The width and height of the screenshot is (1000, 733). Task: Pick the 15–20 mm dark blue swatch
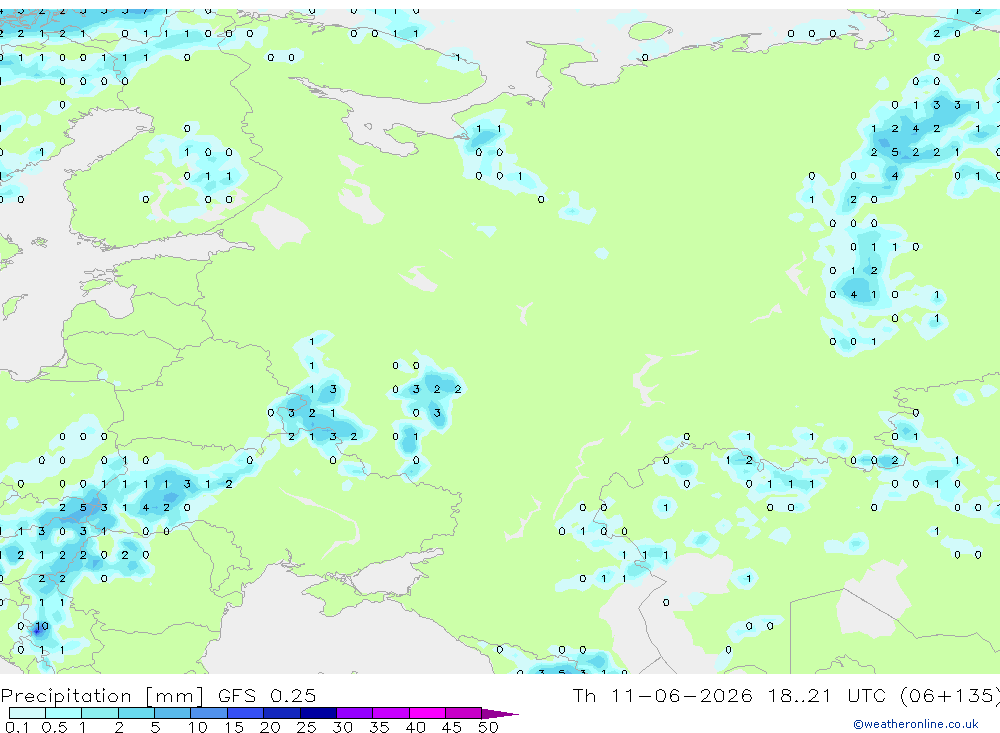(x=246, y=713)
